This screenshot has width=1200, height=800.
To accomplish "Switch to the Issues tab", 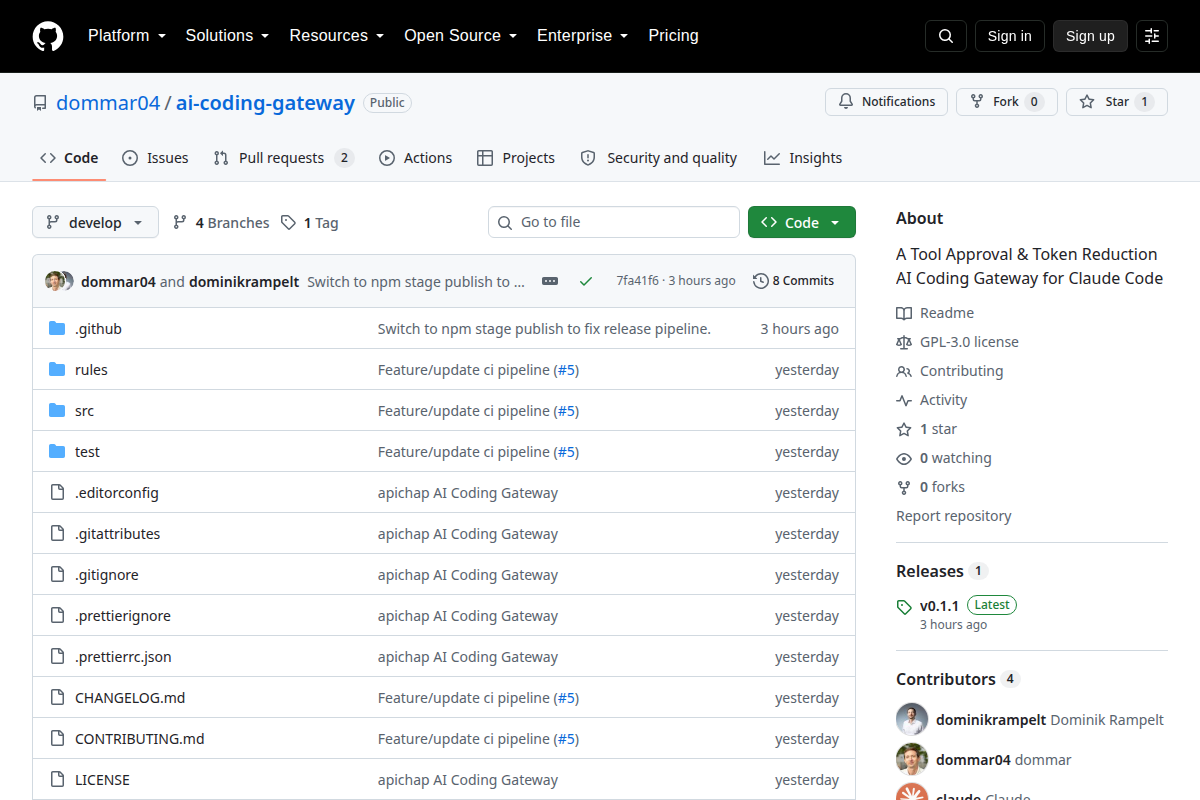I will 155,158.
